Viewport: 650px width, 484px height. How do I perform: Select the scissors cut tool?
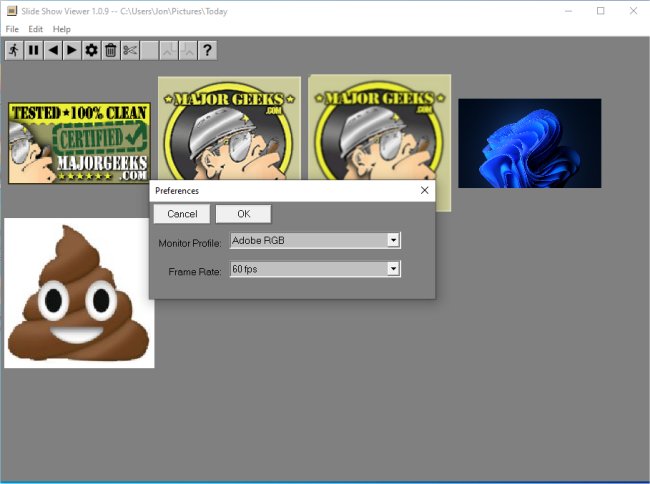click(130, 51)
